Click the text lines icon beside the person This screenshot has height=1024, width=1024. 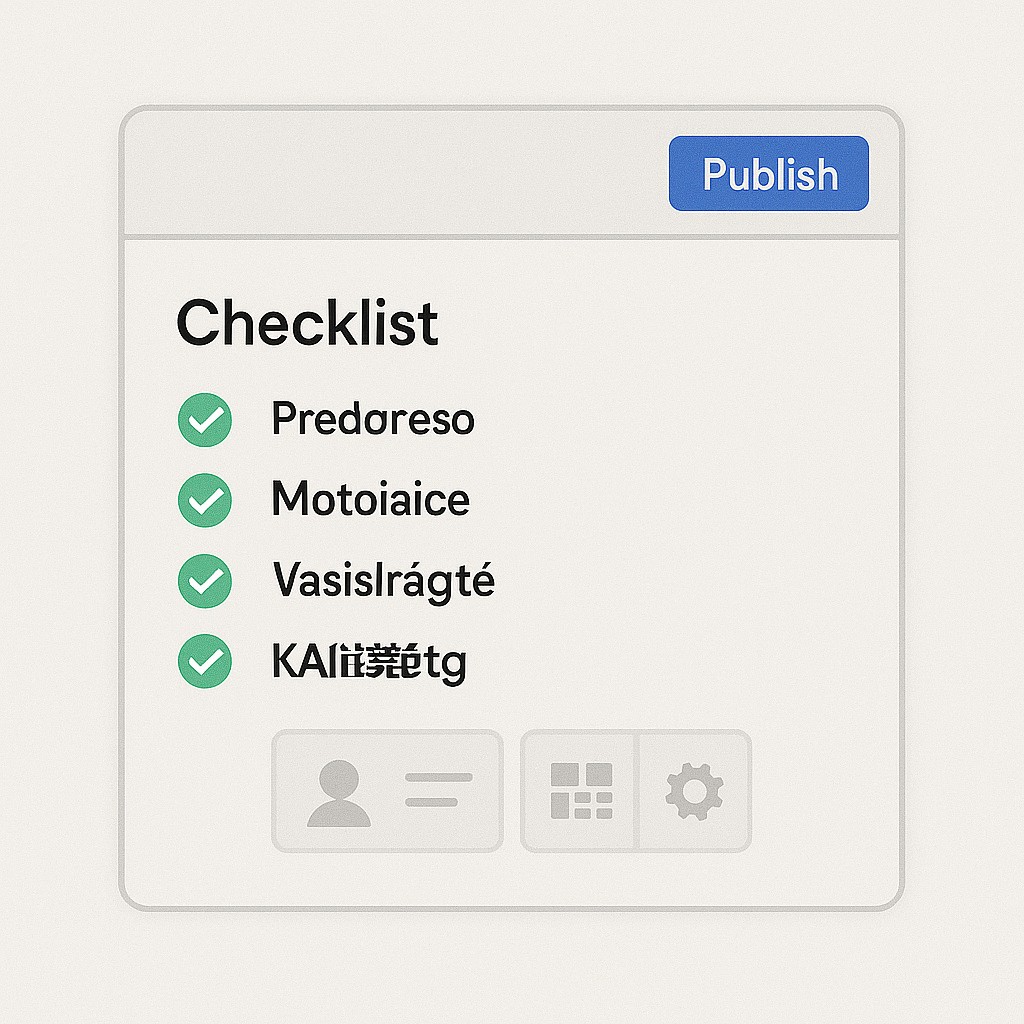[438, 790]
